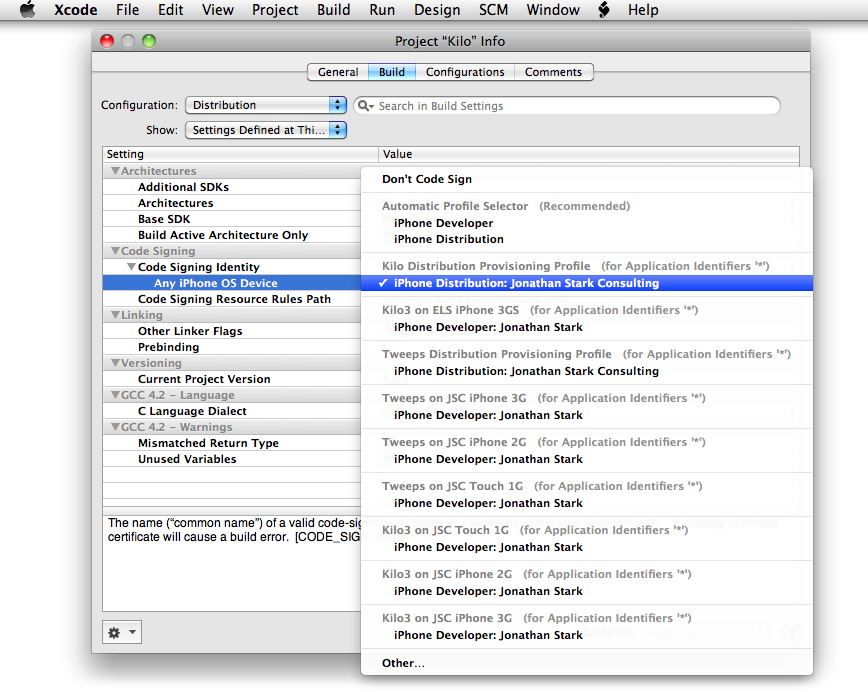Click the magnifier icon in search field
868x692 pixels.
(x=366, y=106)
